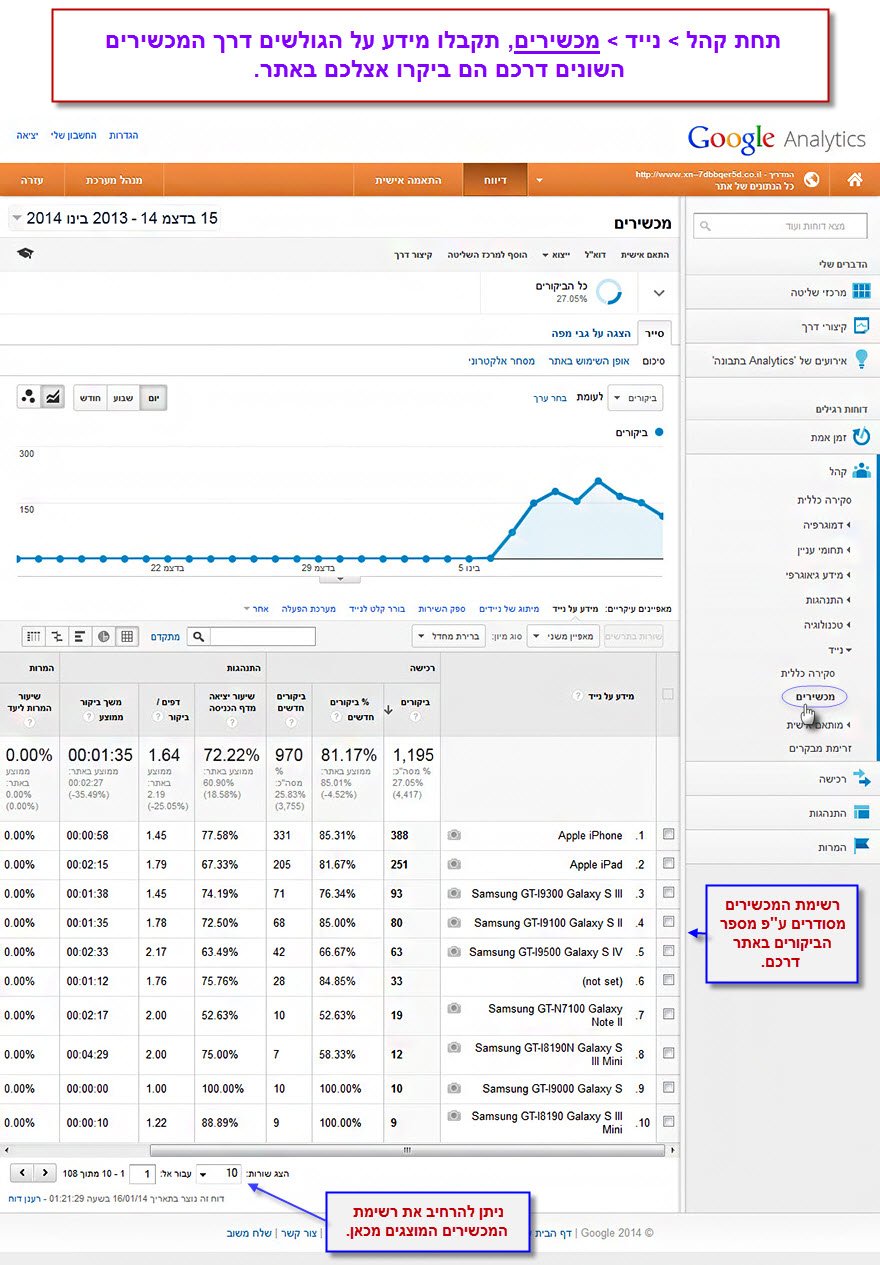The height and width of the screenshot is (1265, 880).
Task: Check the Apple iPhone row checkbox
Action: pyautogui.click(x=668, y=835)
